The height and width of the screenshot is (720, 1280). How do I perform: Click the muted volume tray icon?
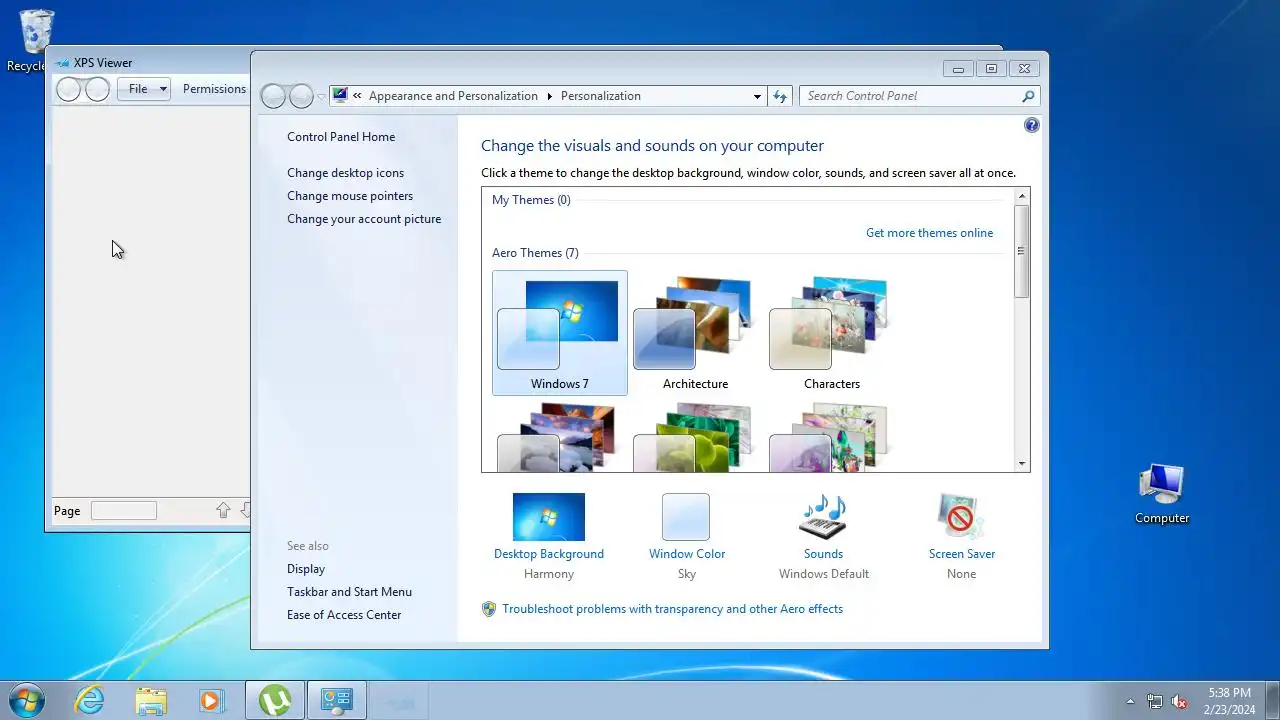[x=1179, y=702]
